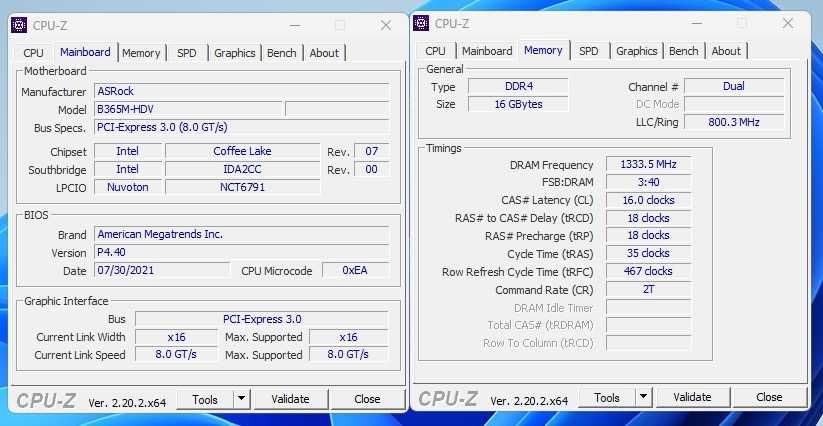Expand Tools dropdown arrow in left window
The image size is (823, 426).
(241, 400)
